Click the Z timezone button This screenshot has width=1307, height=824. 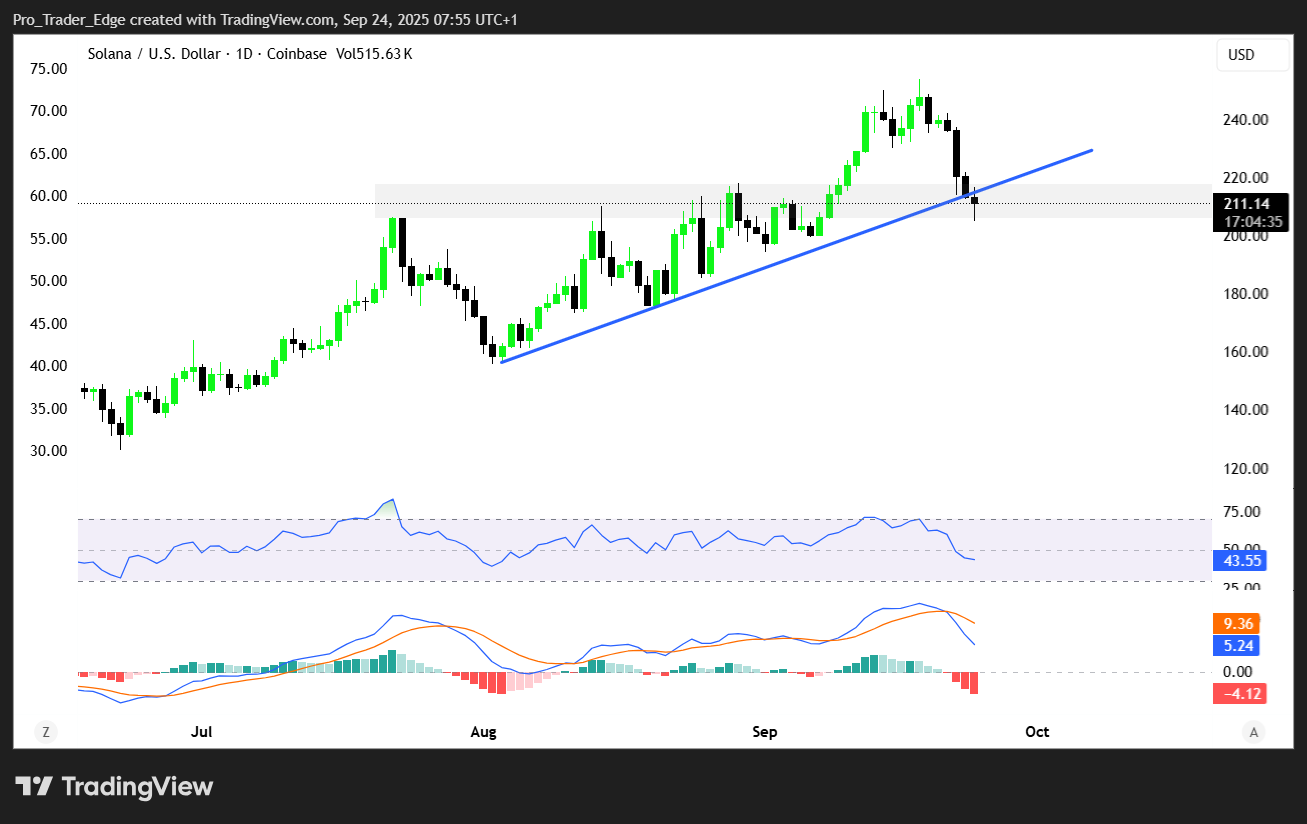pos(45,732)
